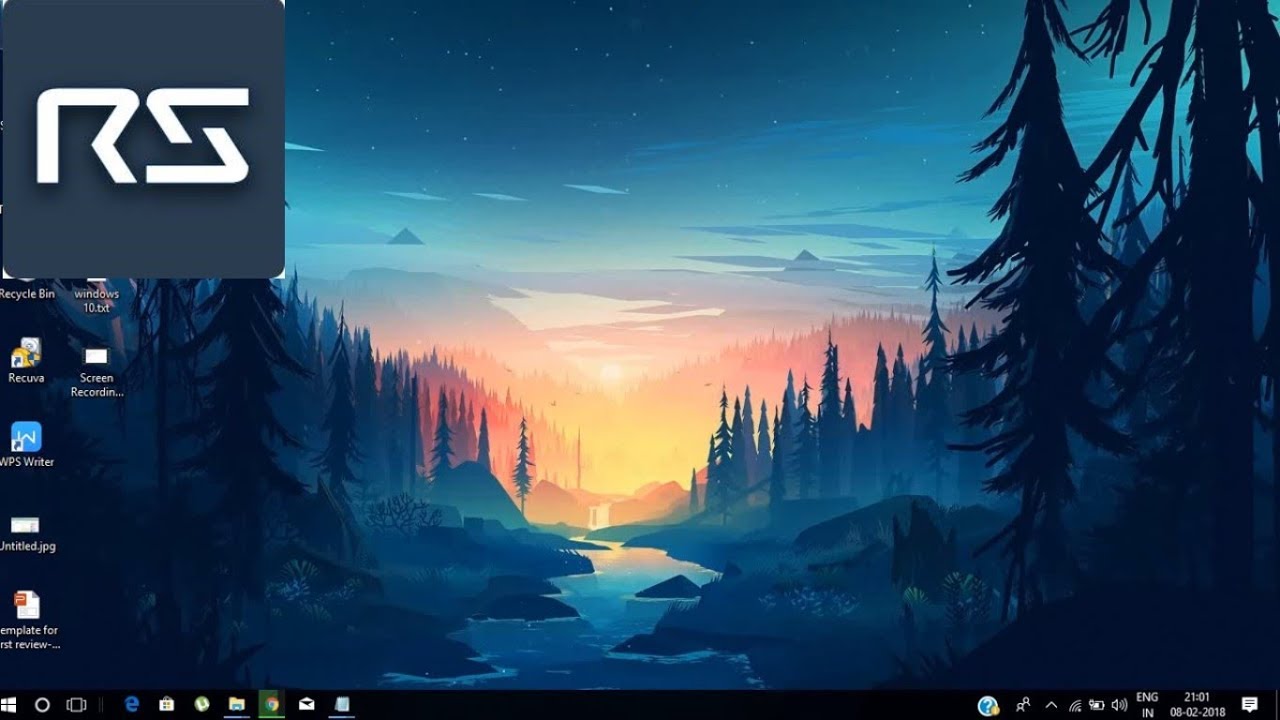This screenshot has width=1280, height=720.
Task: Open Task View on the taskbar
Action: pos(76,704)
